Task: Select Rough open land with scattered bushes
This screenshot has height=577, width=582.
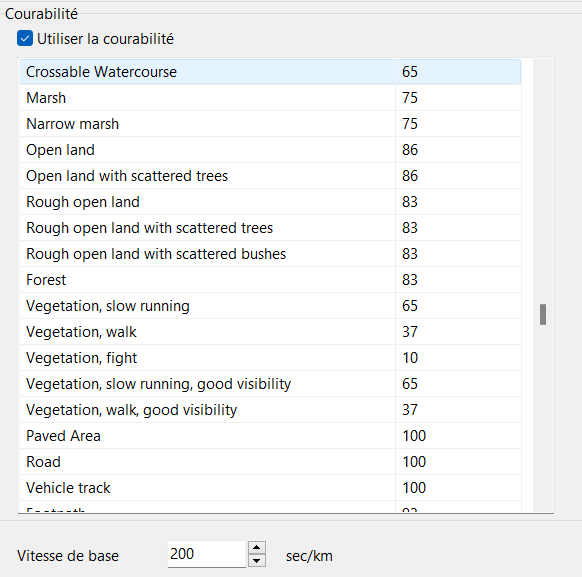Action: (x=270, y=253)
